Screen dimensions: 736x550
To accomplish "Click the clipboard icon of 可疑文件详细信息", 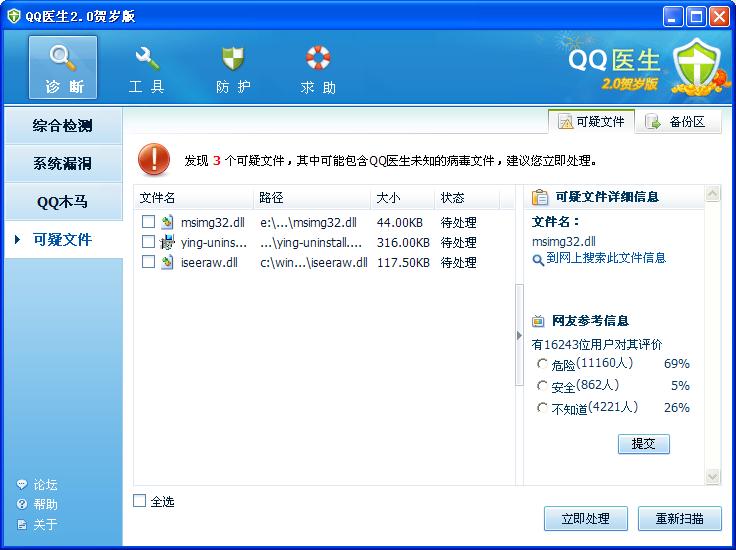I will tap(540, 197).
